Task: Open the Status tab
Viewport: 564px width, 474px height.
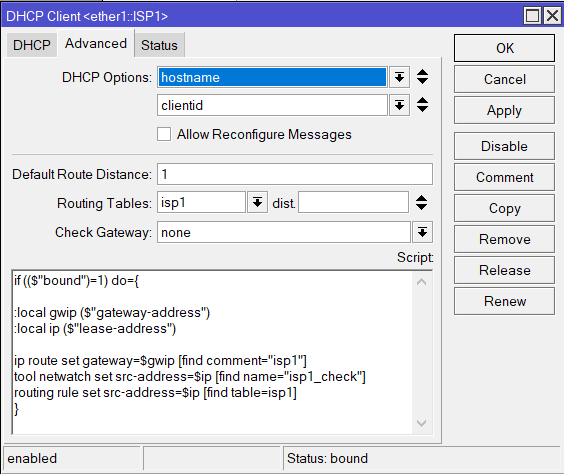Action: pos(159,45)
